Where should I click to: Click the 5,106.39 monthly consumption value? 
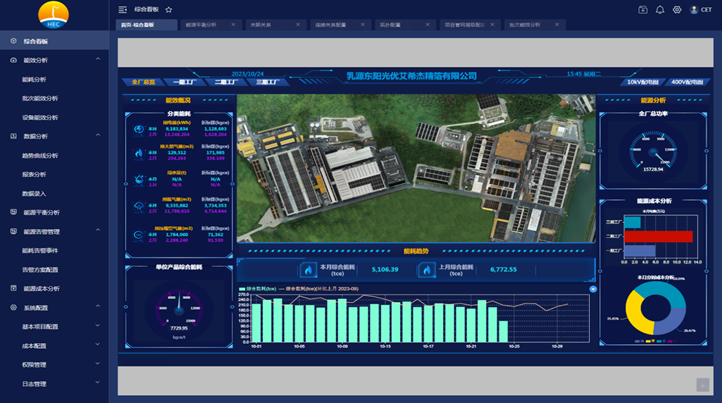[385, 269]
